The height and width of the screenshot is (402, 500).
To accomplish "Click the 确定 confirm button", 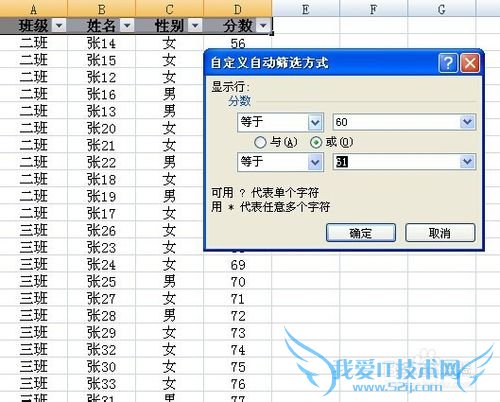I will point(361,233).
